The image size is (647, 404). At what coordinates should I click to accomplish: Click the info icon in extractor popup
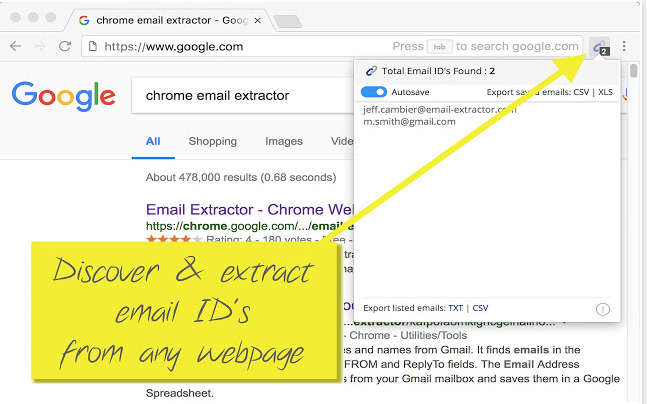click(x=602, y=309)
